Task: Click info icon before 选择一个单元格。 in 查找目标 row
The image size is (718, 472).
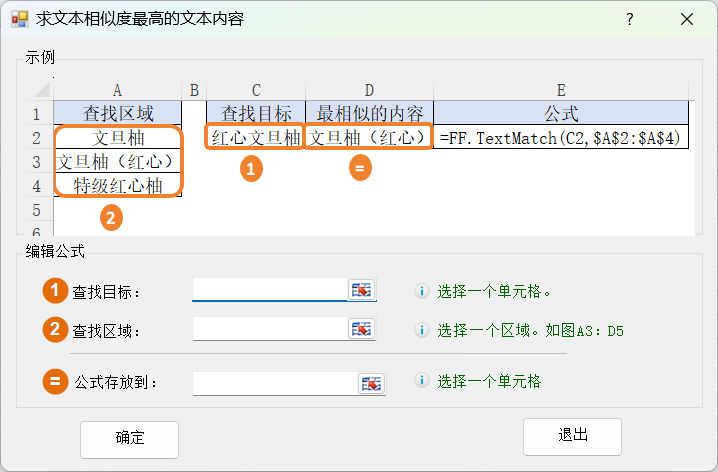Action: click(x=421, y=292)
